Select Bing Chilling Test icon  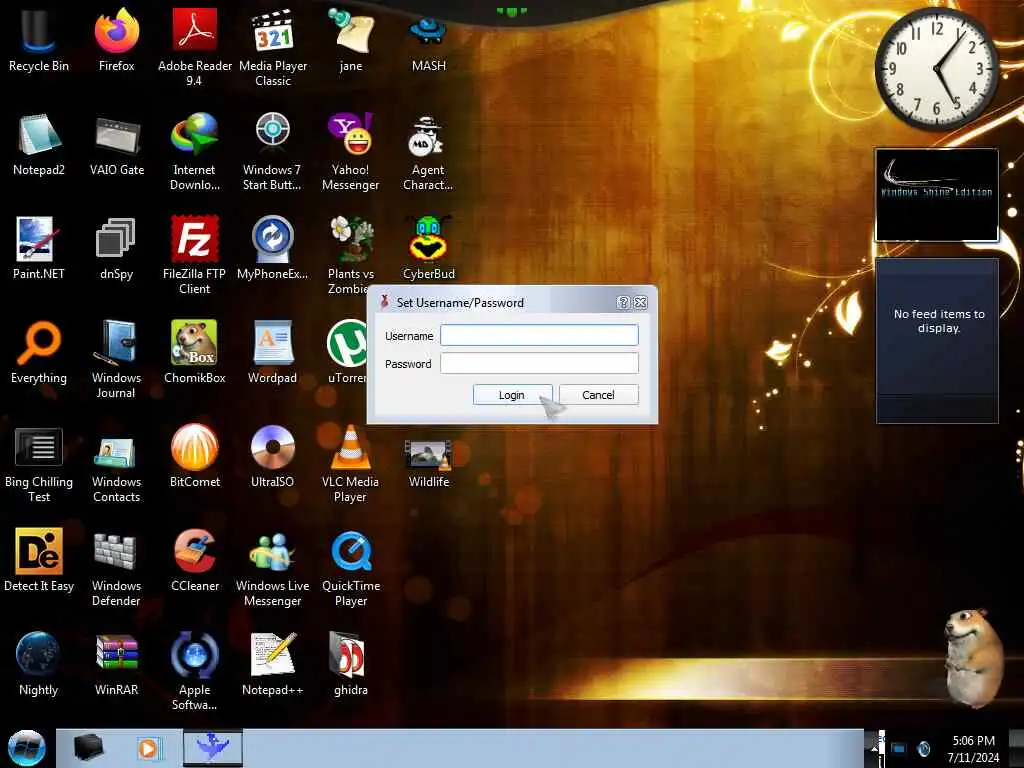pyautogui.click(x=39, y=464)
